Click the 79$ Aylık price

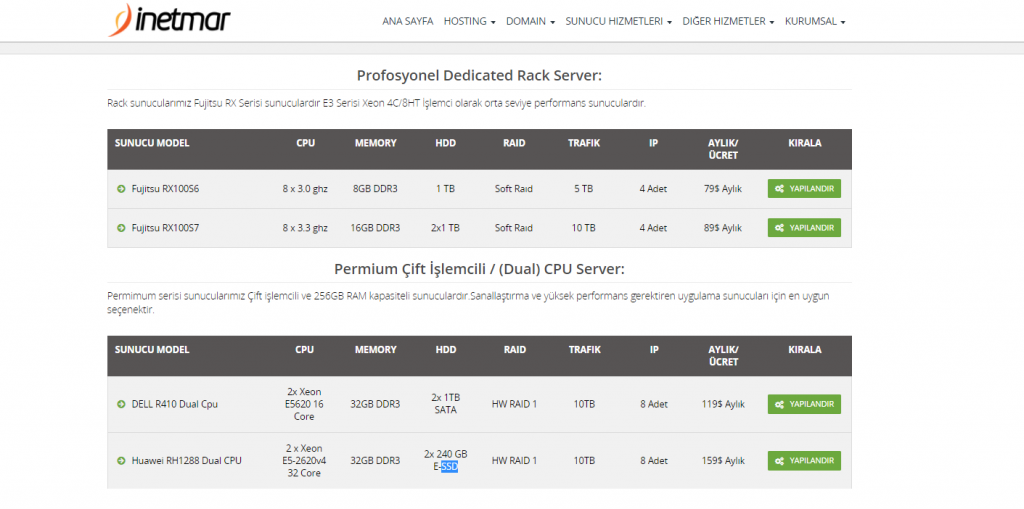pos(723,189)
